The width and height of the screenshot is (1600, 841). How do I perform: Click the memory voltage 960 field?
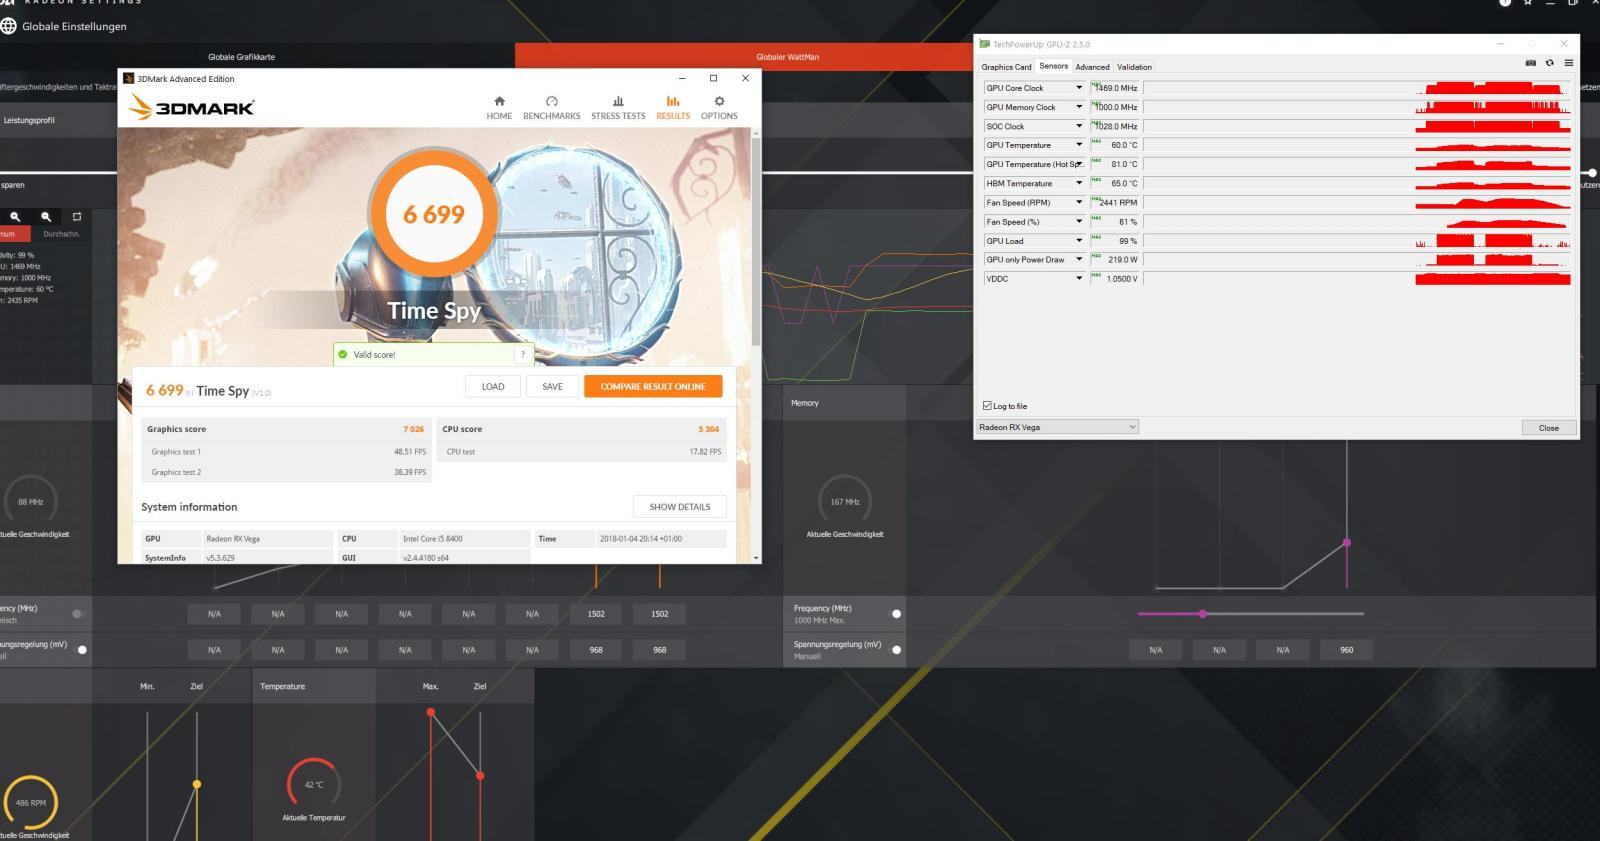1347,650
